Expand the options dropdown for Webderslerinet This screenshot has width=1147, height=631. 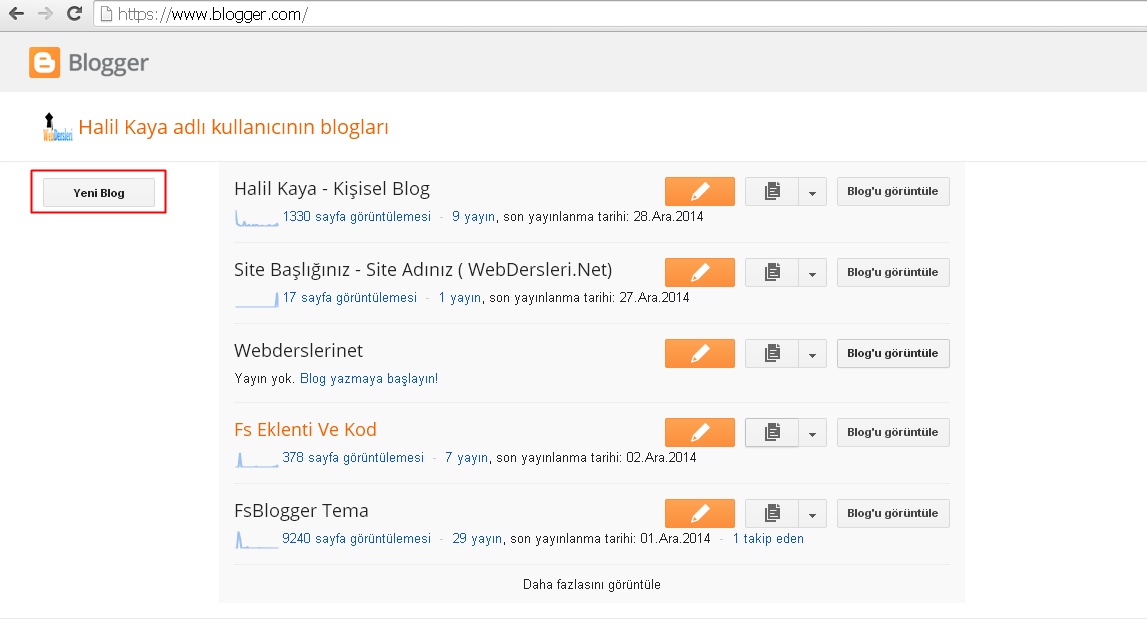[813, 353]
